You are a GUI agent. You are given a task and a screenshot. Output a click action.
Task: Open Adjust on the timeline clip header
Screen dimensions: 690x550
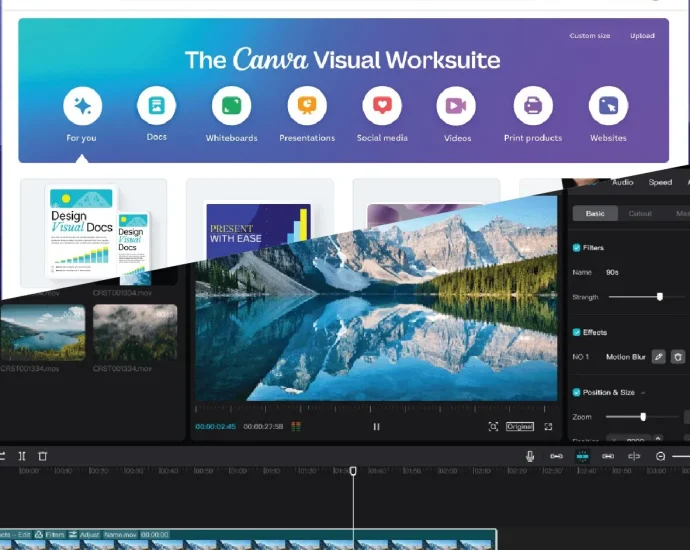(x=84, y=535)
